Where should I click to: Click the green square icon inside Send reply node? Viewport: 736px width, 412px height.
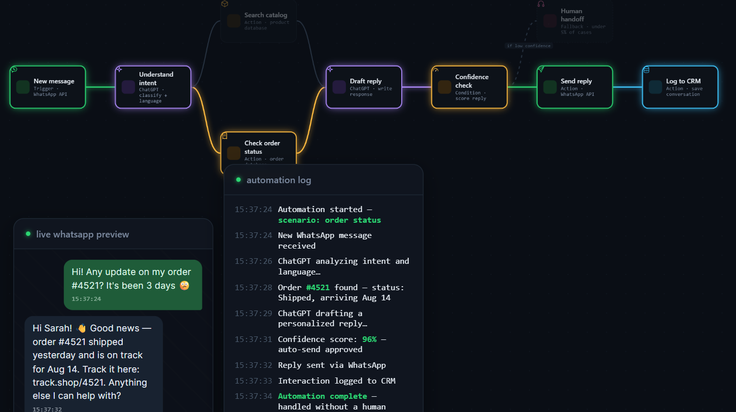tap(550, 87)
